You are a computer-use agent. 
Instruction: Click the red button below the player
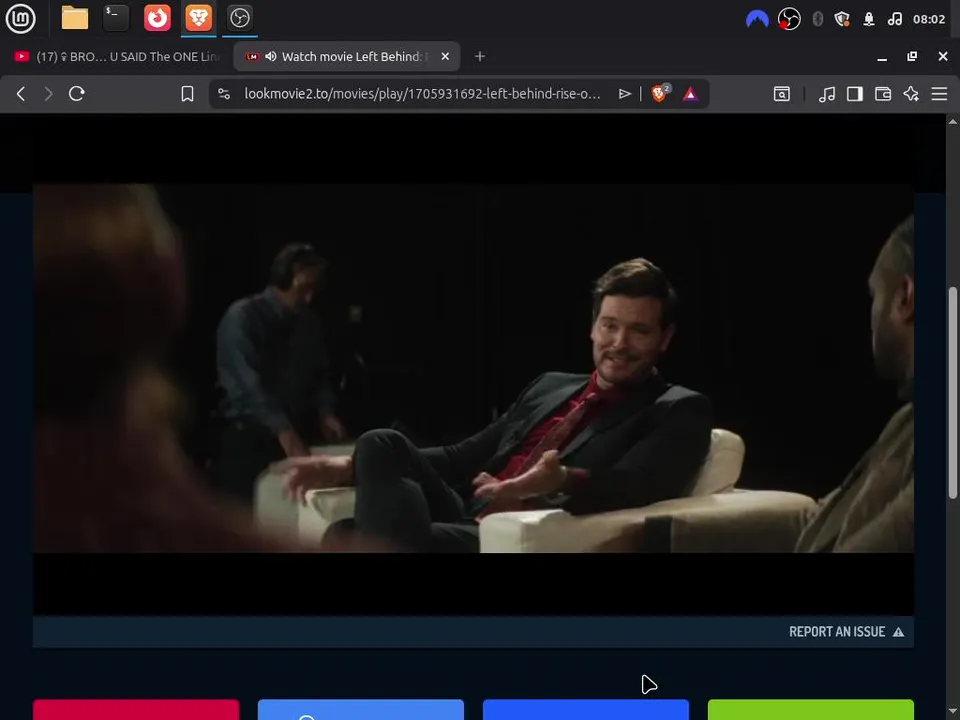tap(136, 710)
